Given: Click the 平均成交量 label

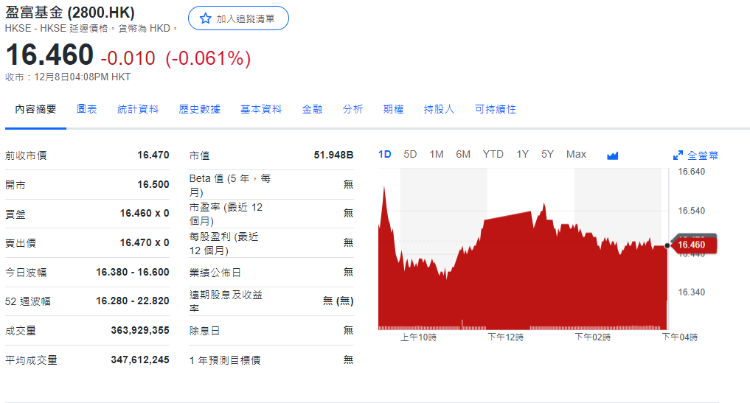Looking at the screenshot, I should pos(31,360).
